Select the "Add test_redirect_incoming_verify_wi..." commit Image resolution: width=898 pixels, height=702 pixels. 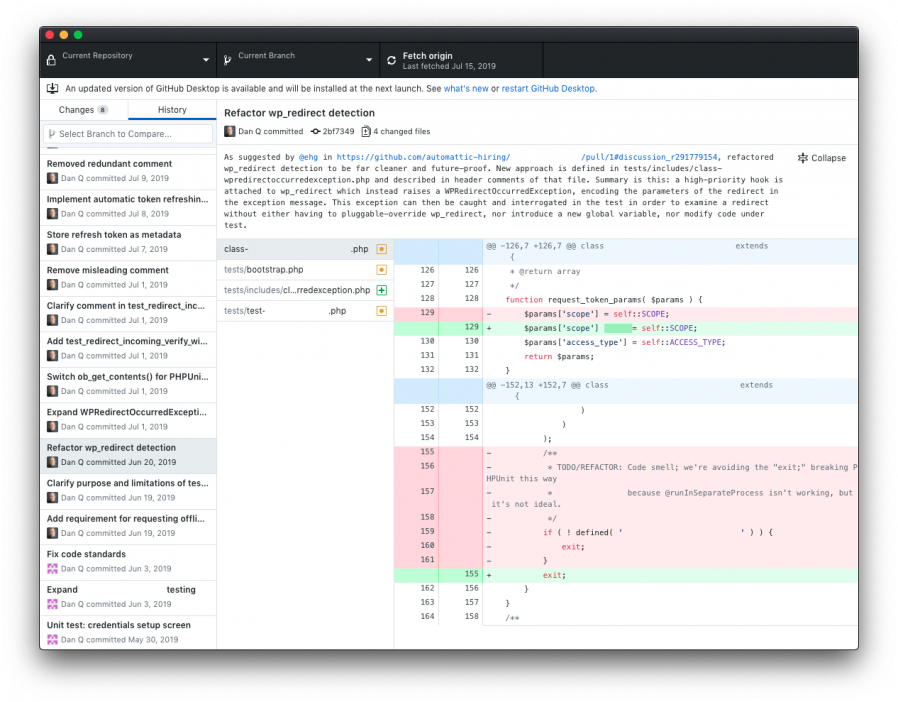click(x=128, y=348)
